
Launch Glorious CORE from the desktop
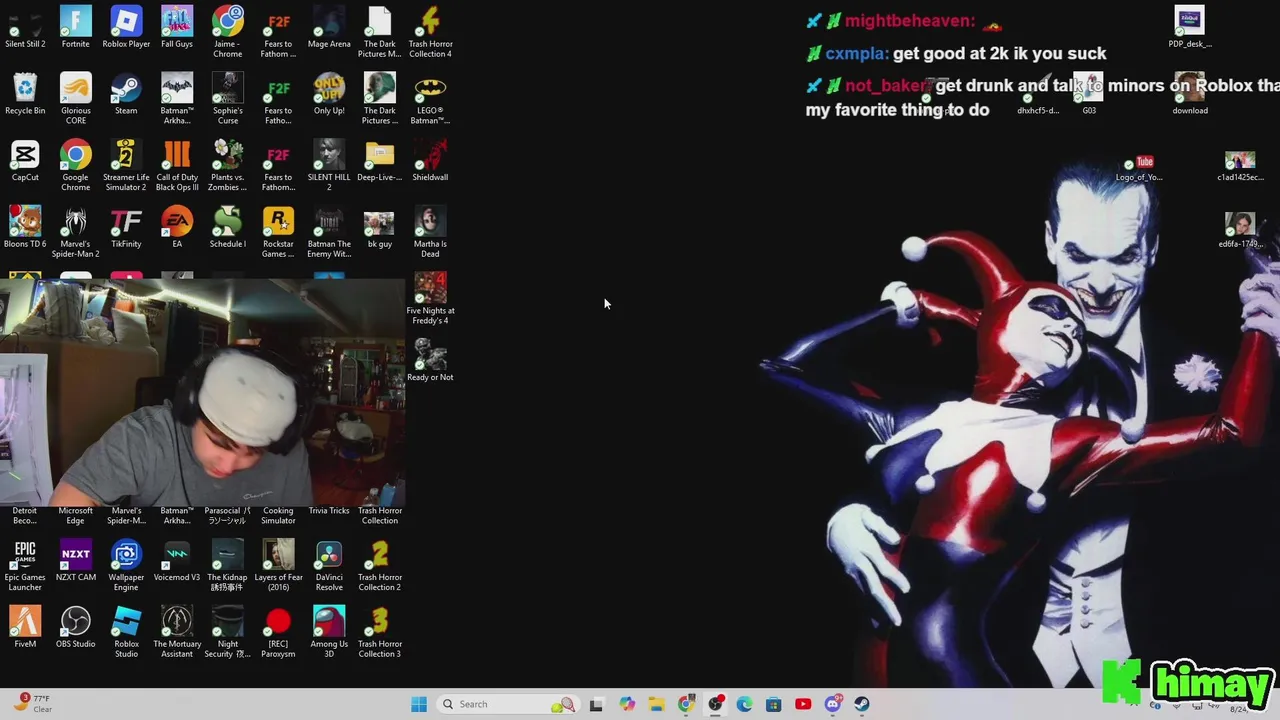point(76,99)
